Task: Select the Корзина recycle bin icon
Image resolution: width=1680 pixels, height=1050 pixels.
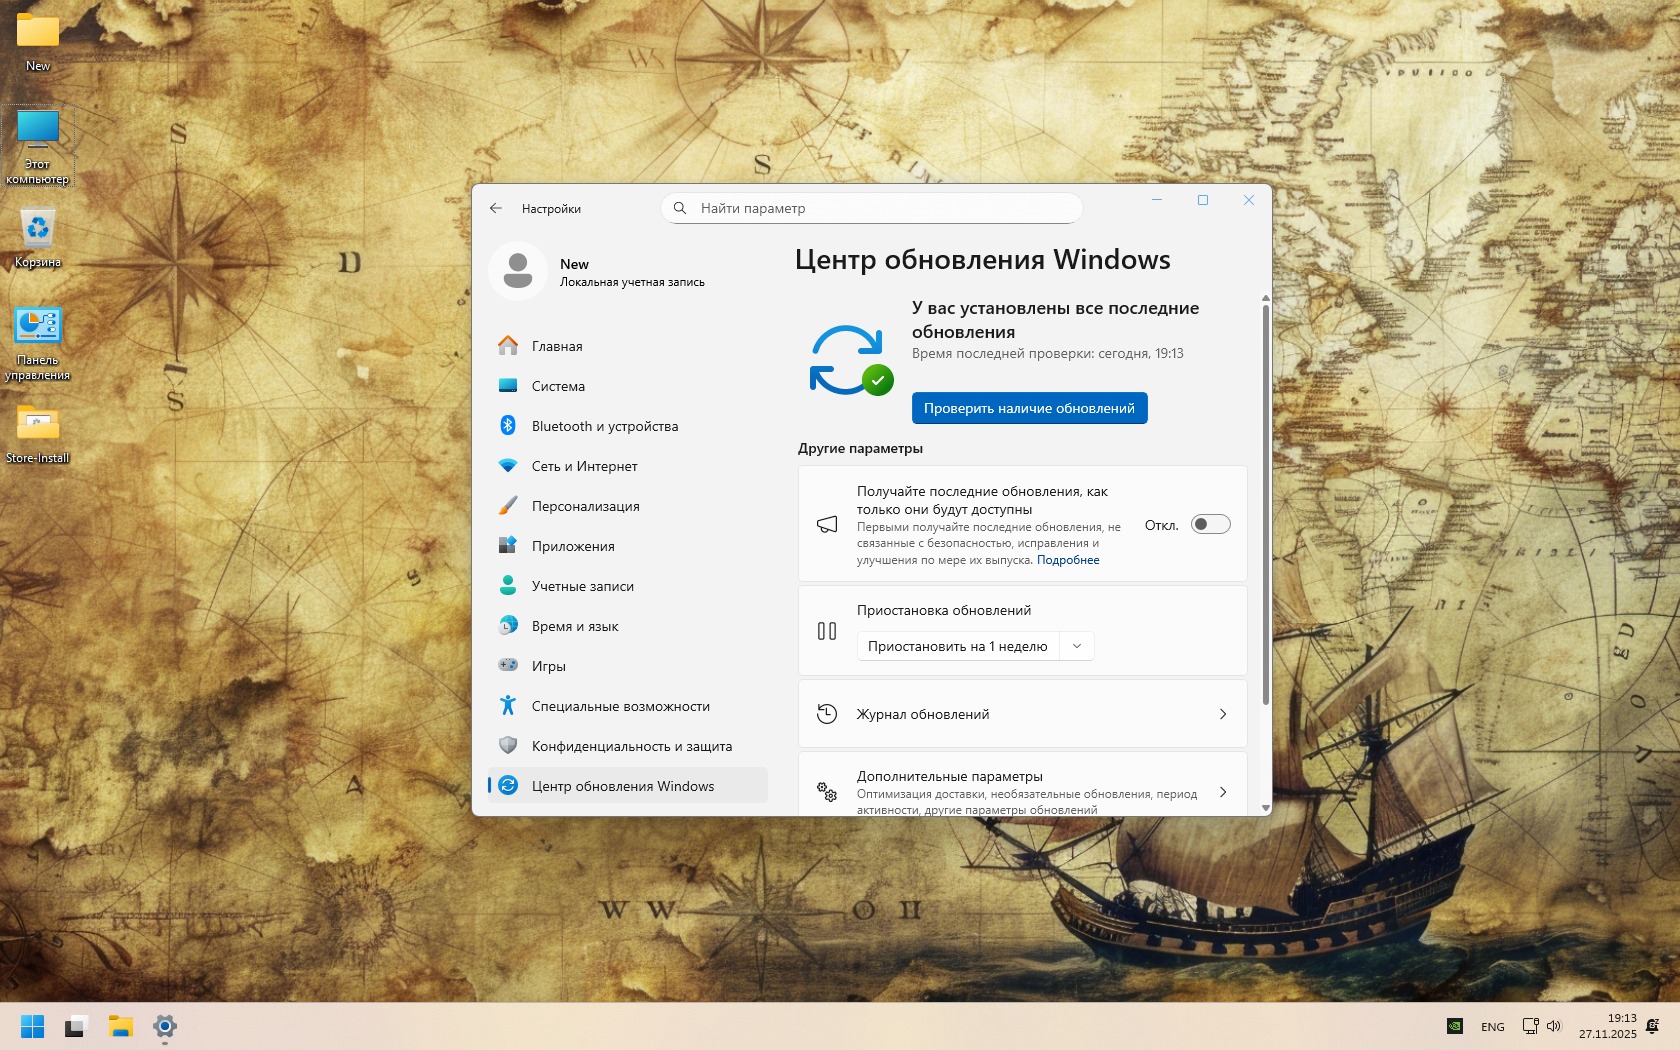Action: [38, 238]
